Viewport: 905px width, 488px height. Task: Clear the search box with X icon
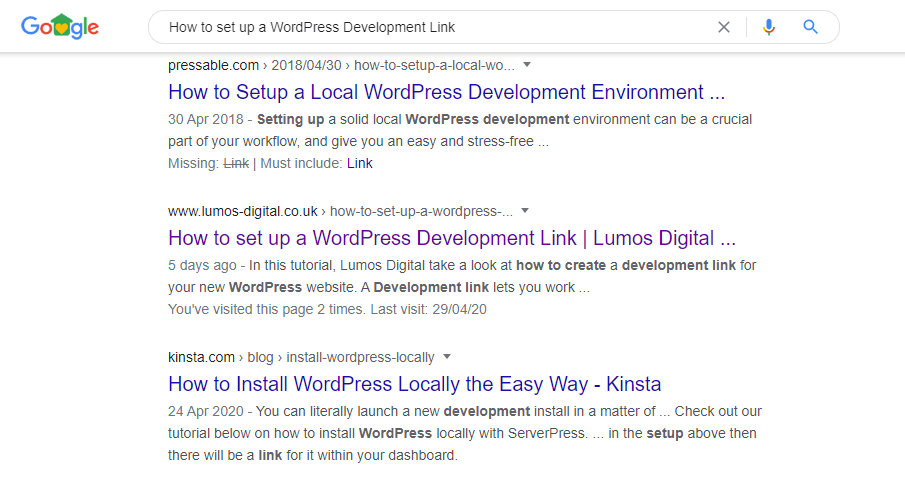coord(724,27)
